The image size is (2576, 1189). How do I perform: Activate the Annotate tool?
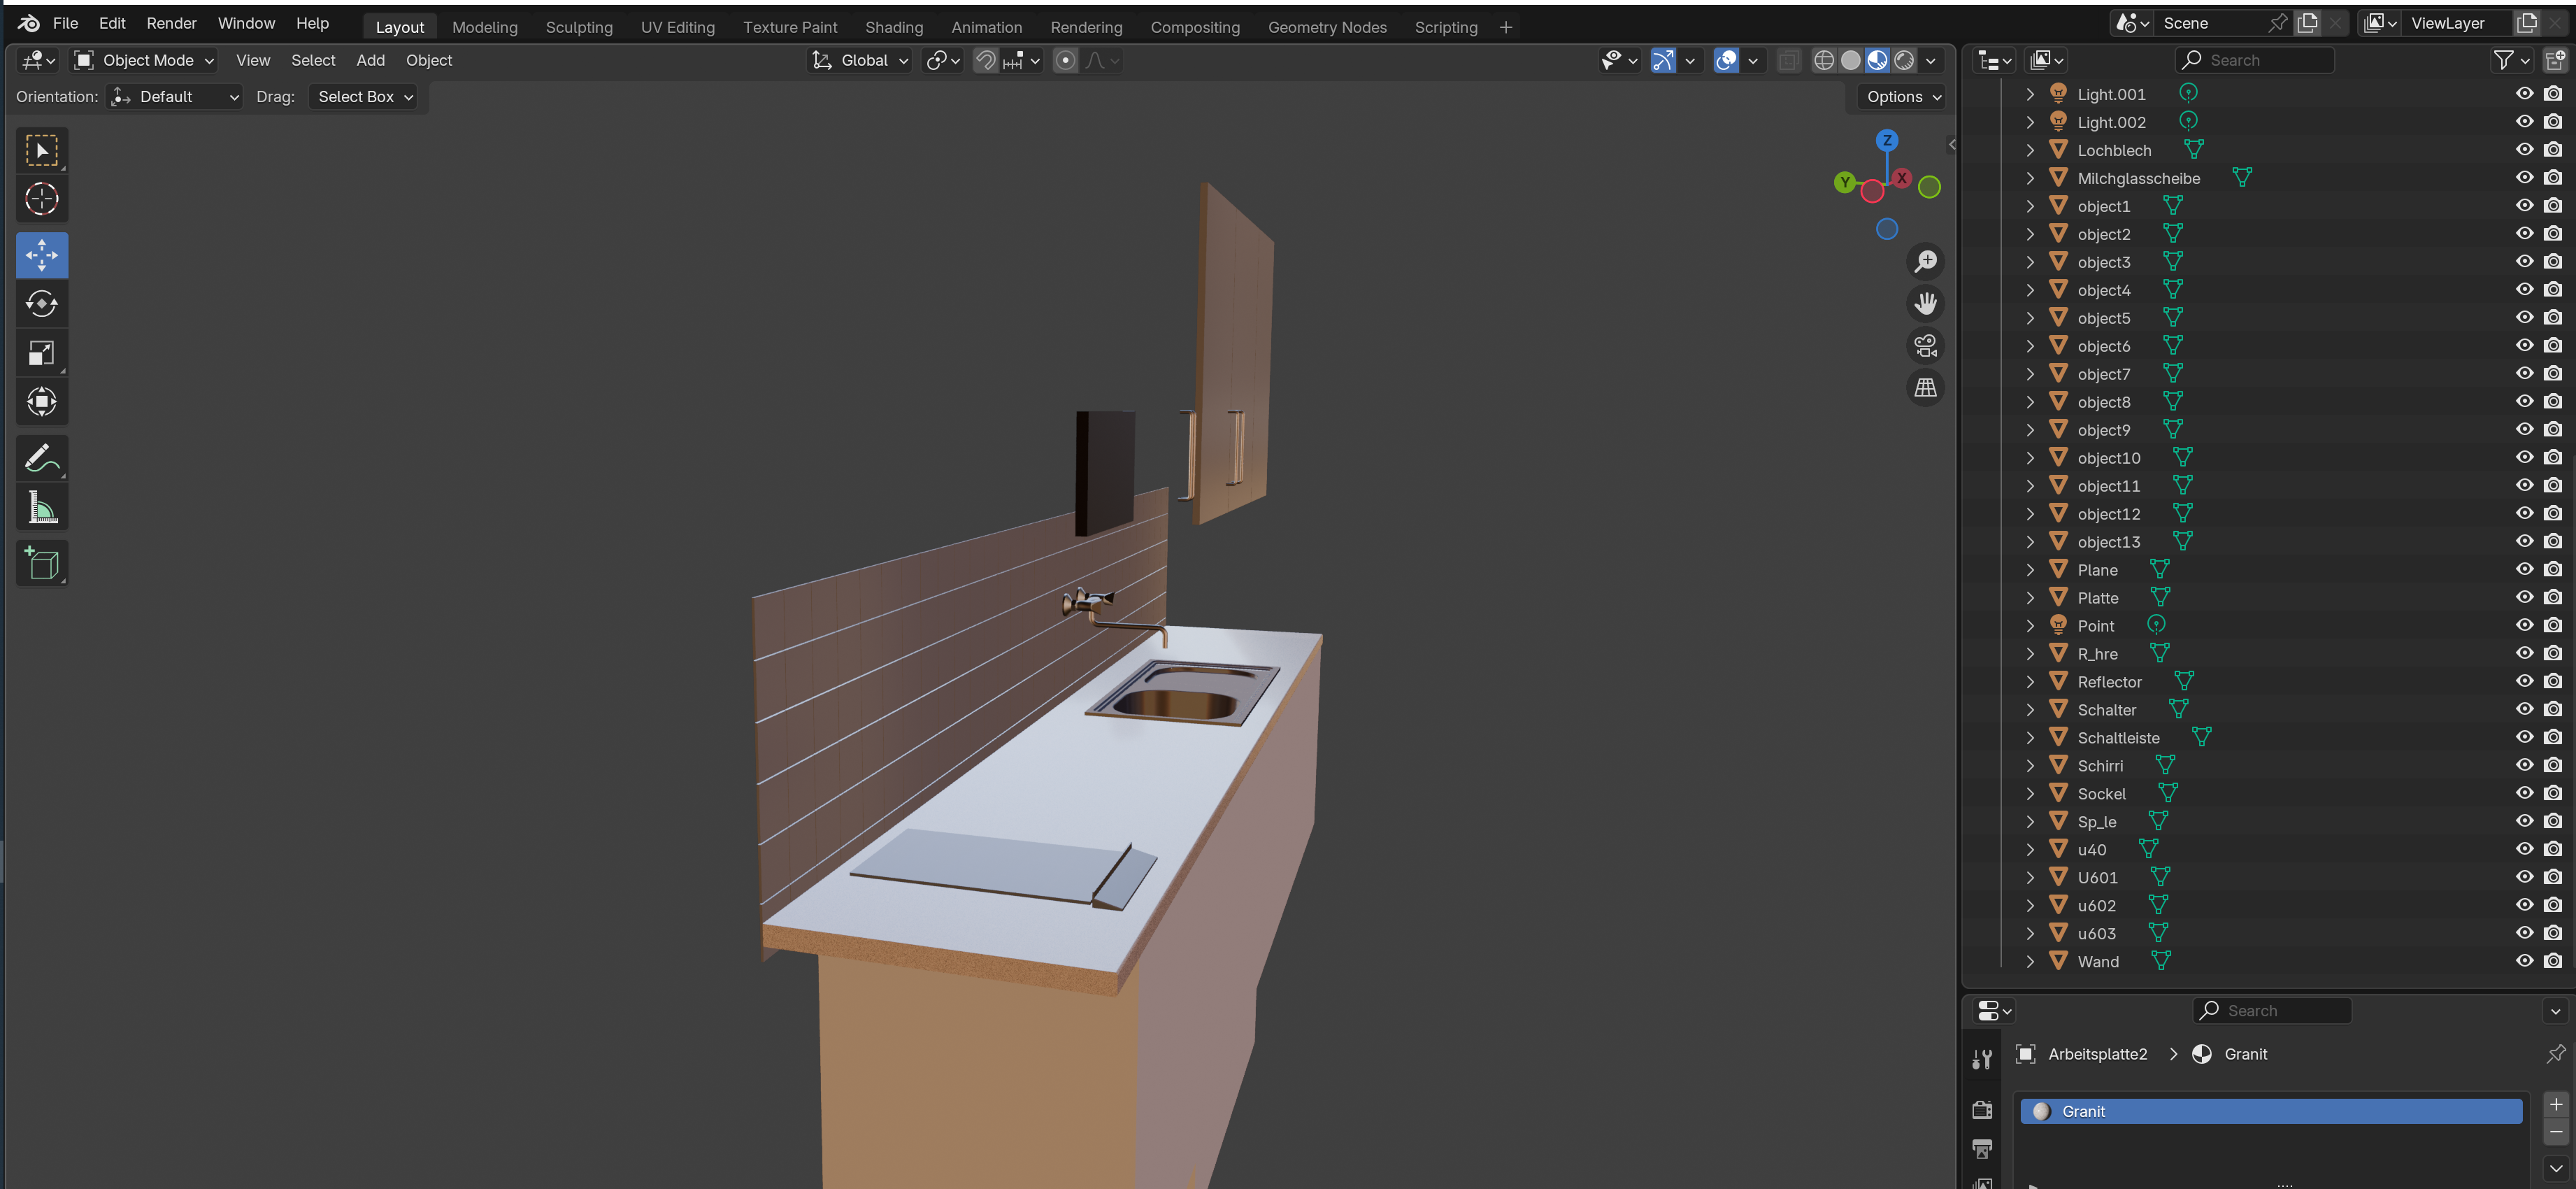pos(42,459)
